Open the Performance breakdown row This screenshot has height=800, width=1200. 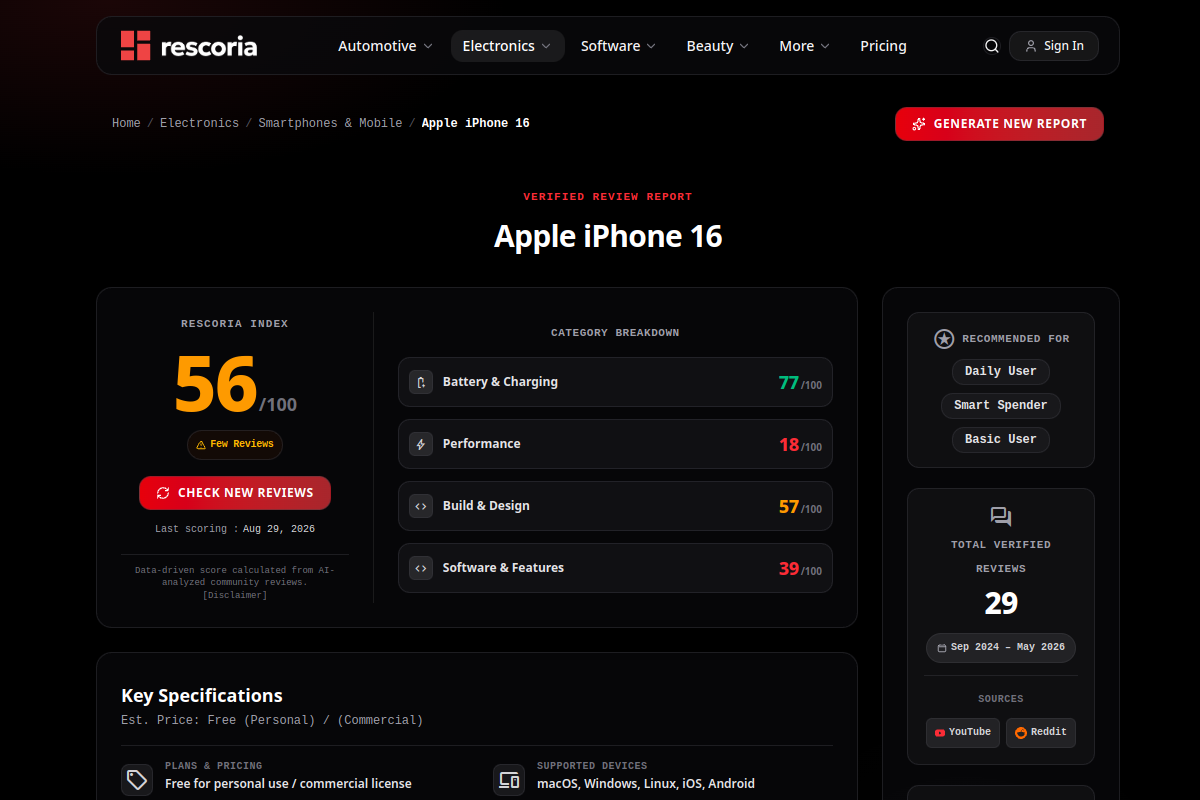tap(615, 444)
